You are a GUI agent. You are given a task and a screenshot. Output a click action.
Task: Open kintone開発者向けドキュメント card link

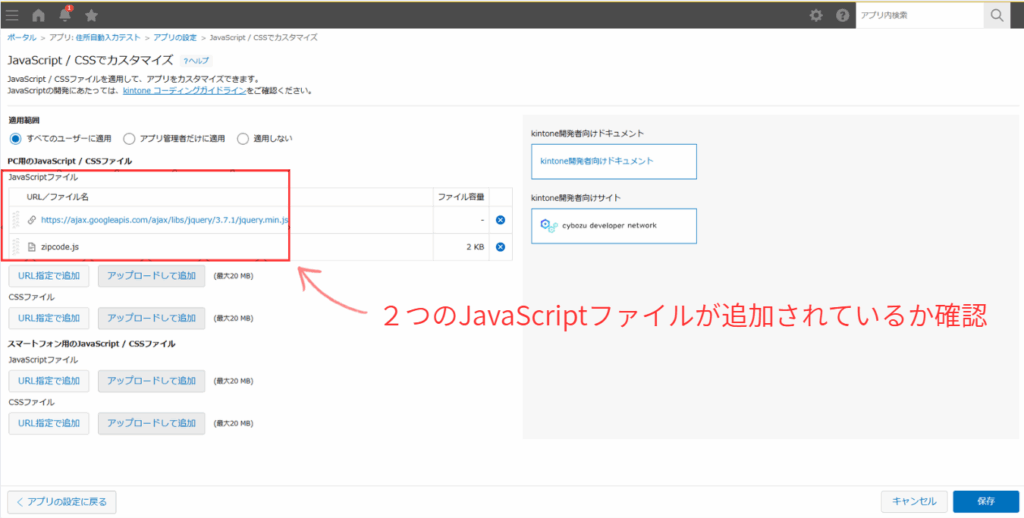pos(614,161)
